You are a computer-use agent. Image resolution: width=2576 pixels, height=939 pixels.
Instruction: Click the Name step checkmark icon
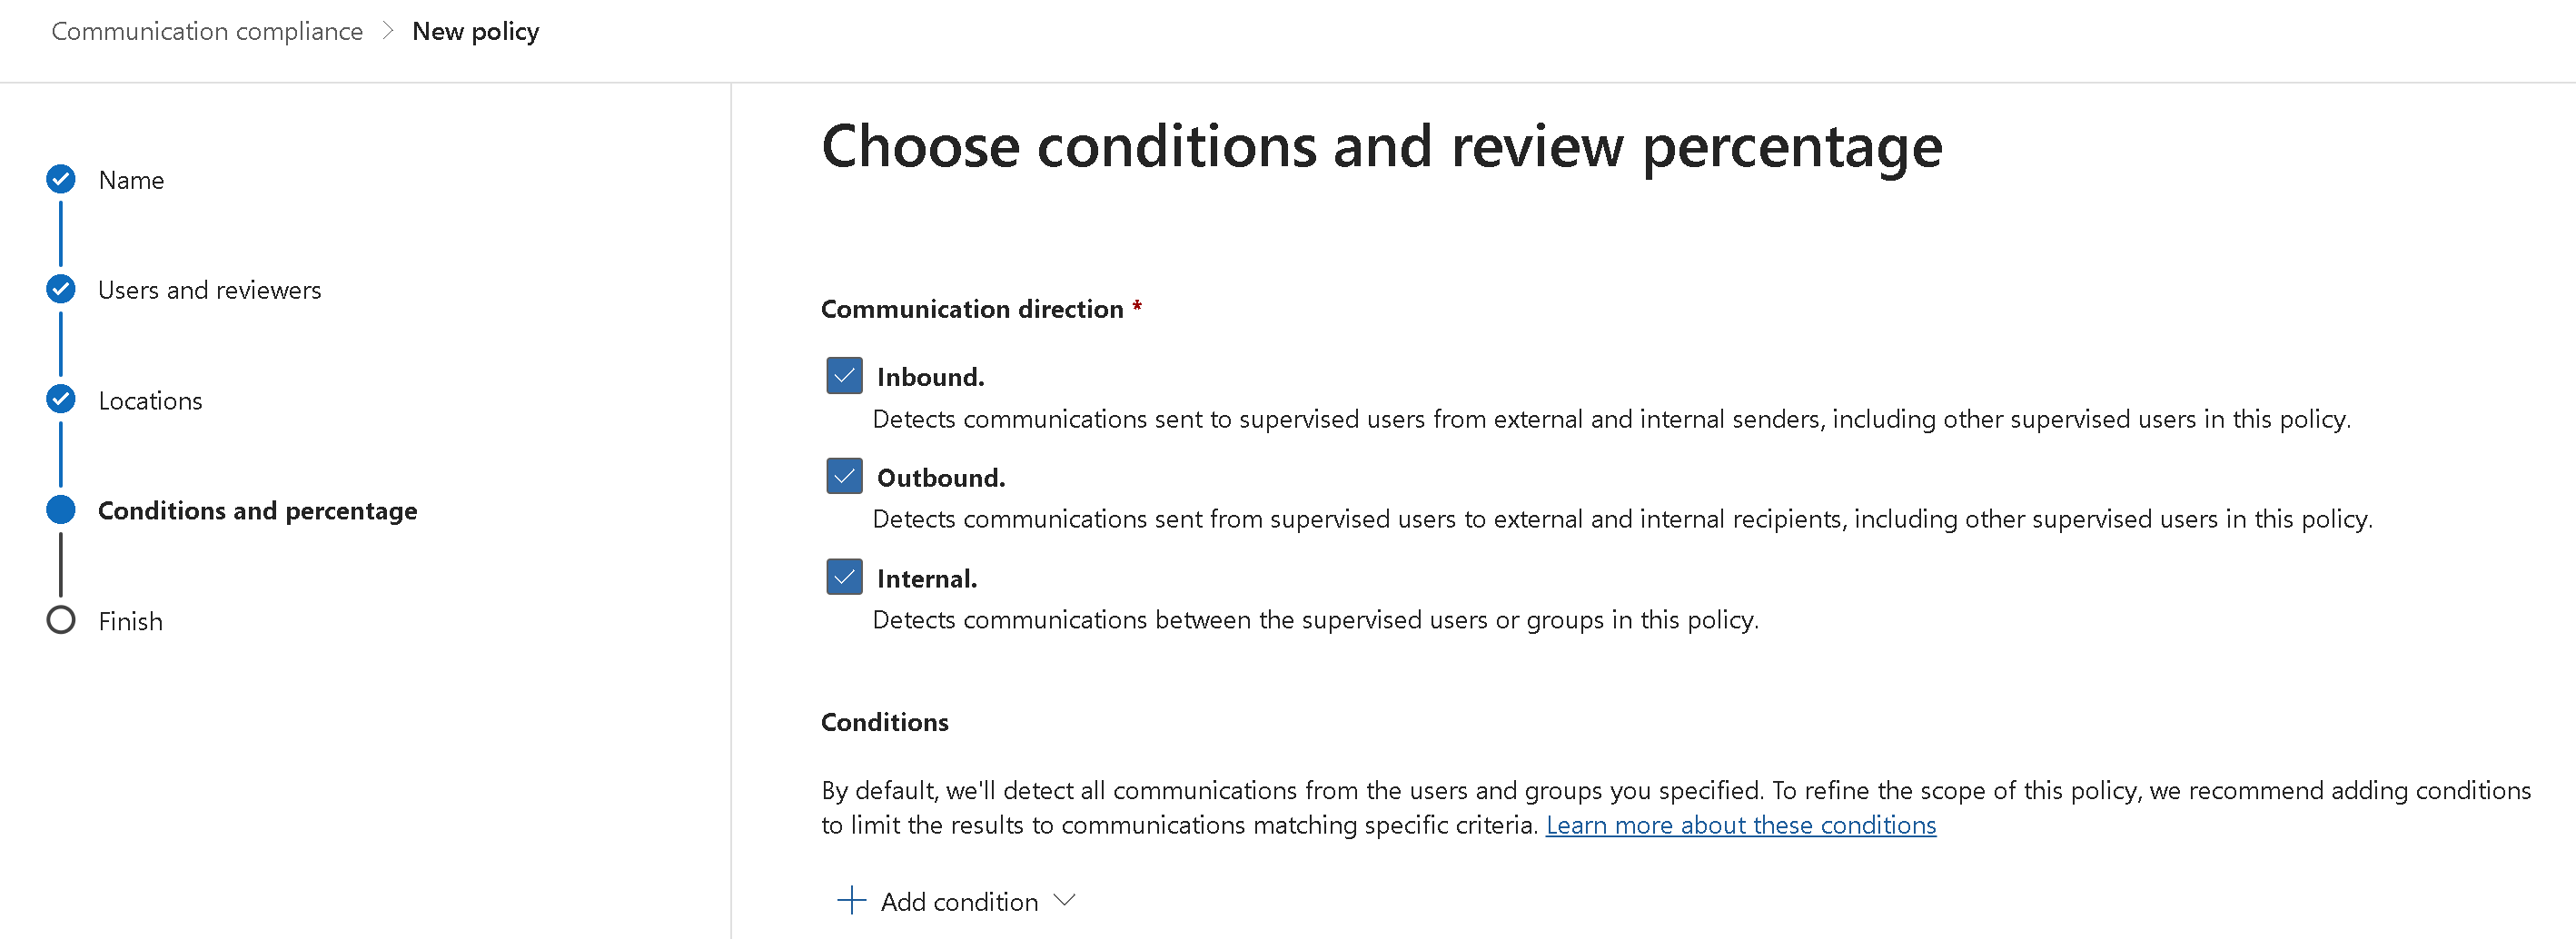coord(61,180)
